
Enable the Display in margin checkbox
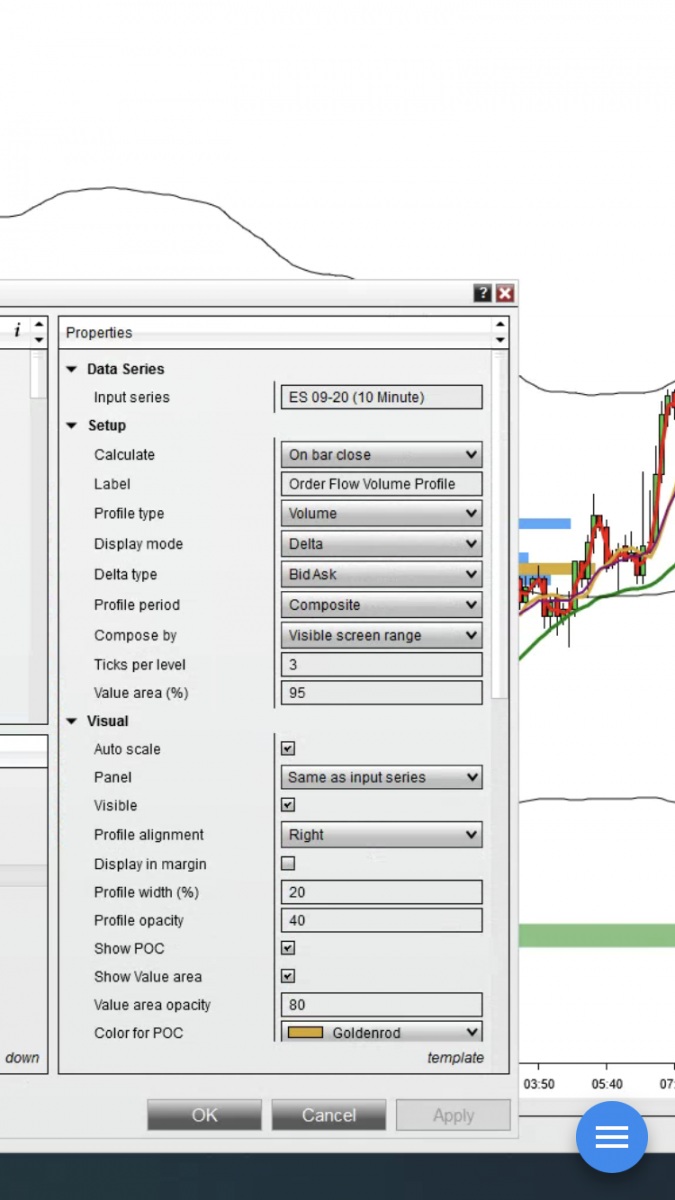(x=288, y=863)
